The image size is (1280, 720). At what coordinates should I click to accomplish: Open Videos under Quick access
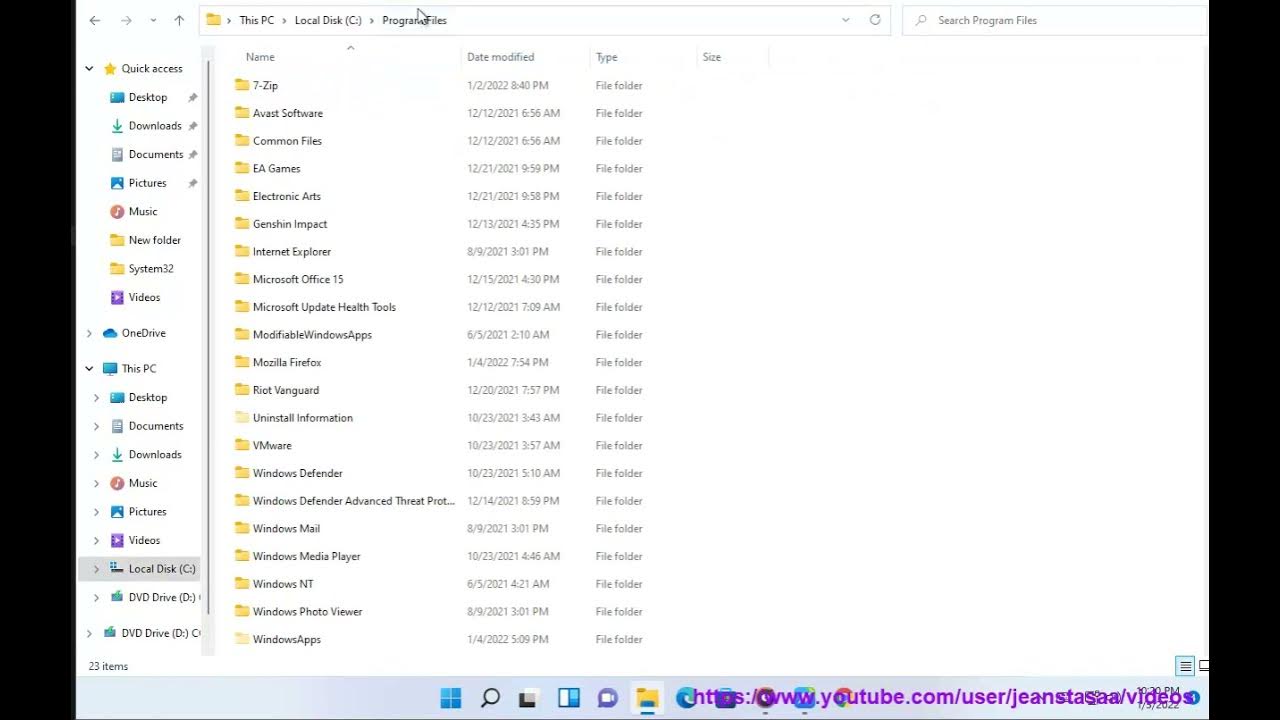144,297
